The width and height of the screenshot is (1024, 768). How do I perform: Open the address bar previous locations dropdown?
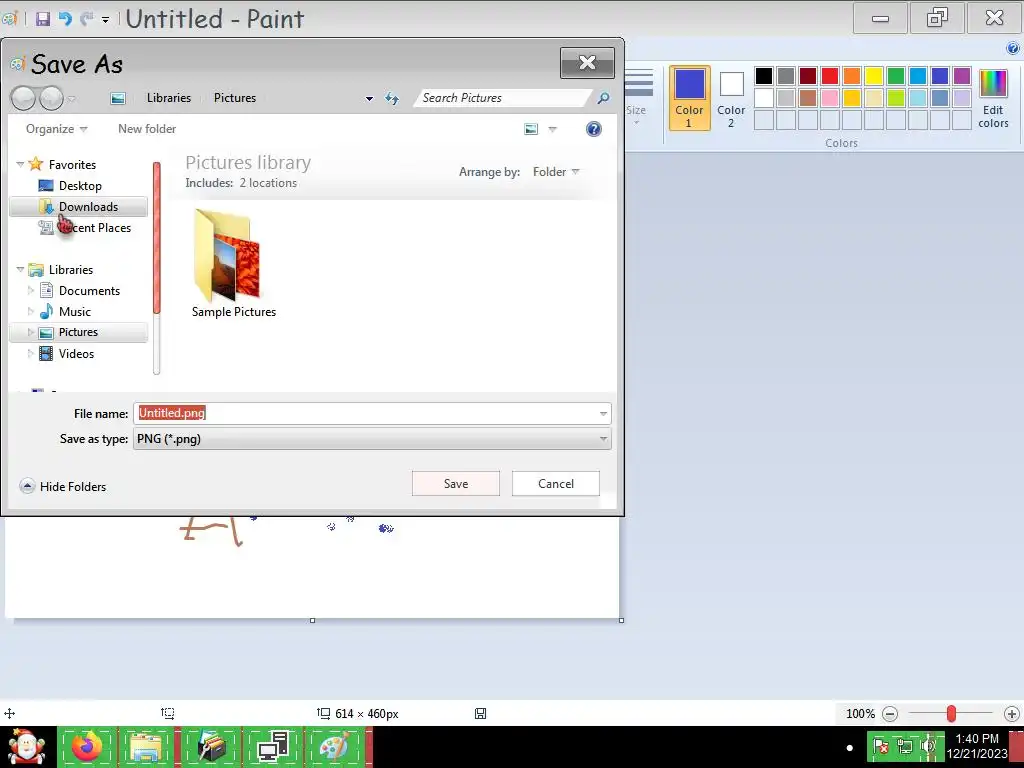[x=369, y=99]
